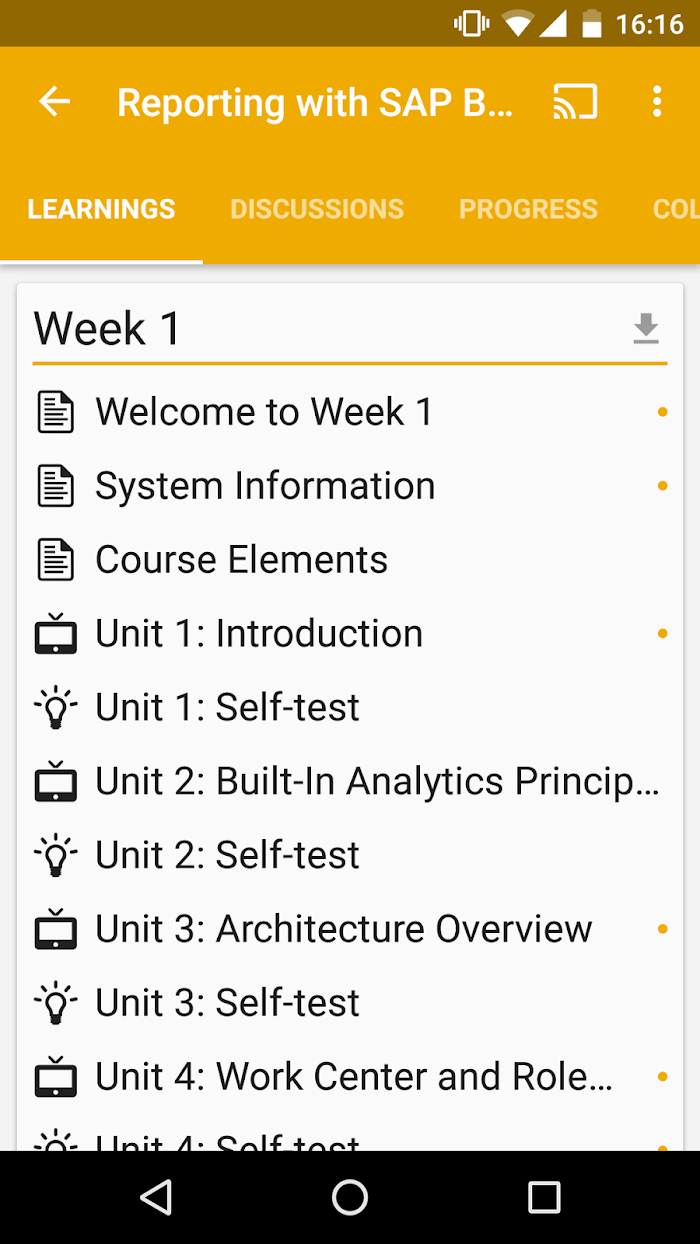Tap lightbulb icon beside Unit 3: Self-test
The image size is (700, 1244).
56,1003
